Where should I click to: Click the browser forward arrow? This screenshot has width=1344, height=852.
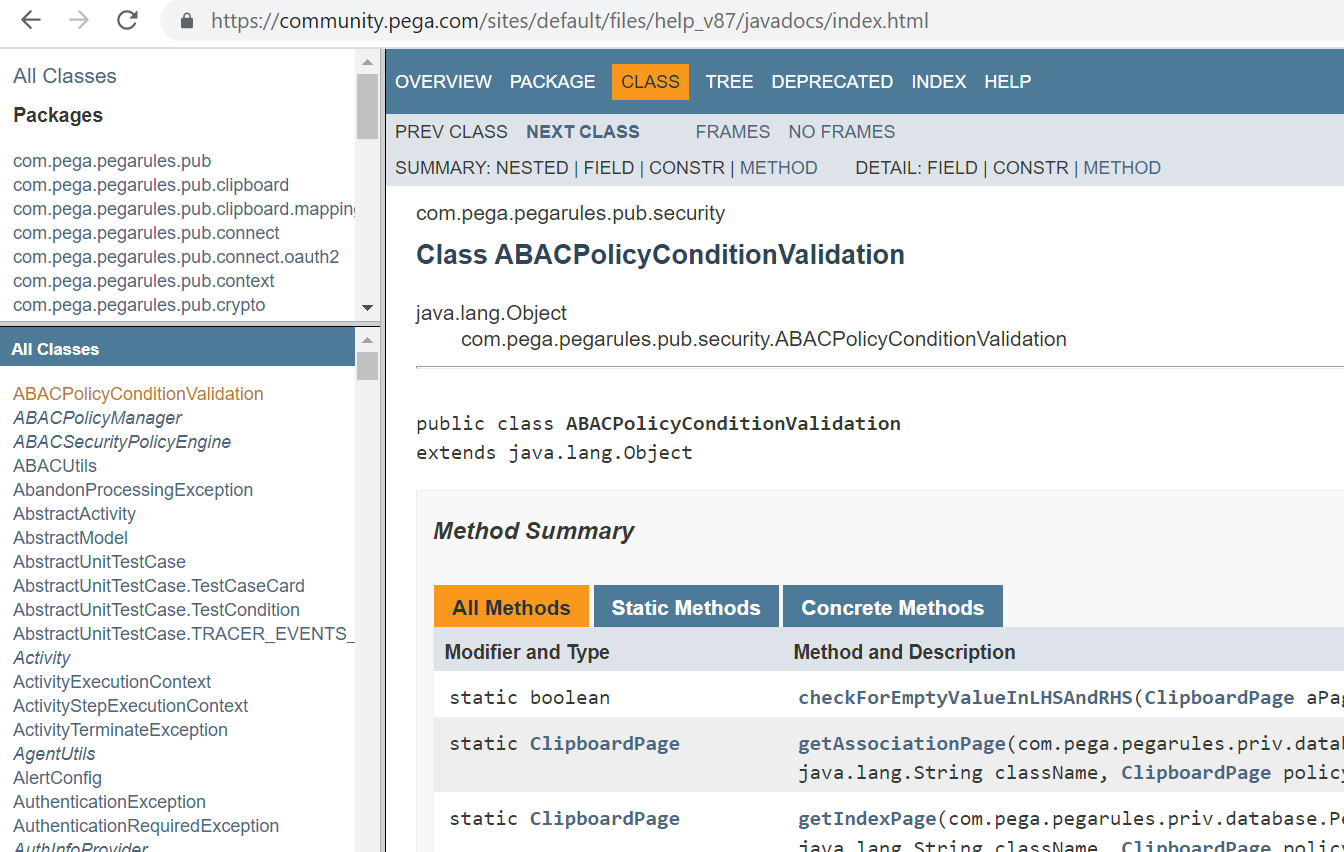coord(78,20)
